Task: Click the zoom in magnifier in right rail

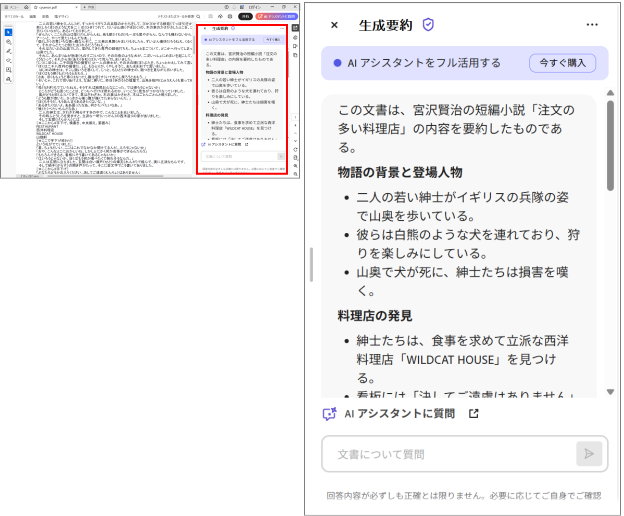Action: [295, 166]
